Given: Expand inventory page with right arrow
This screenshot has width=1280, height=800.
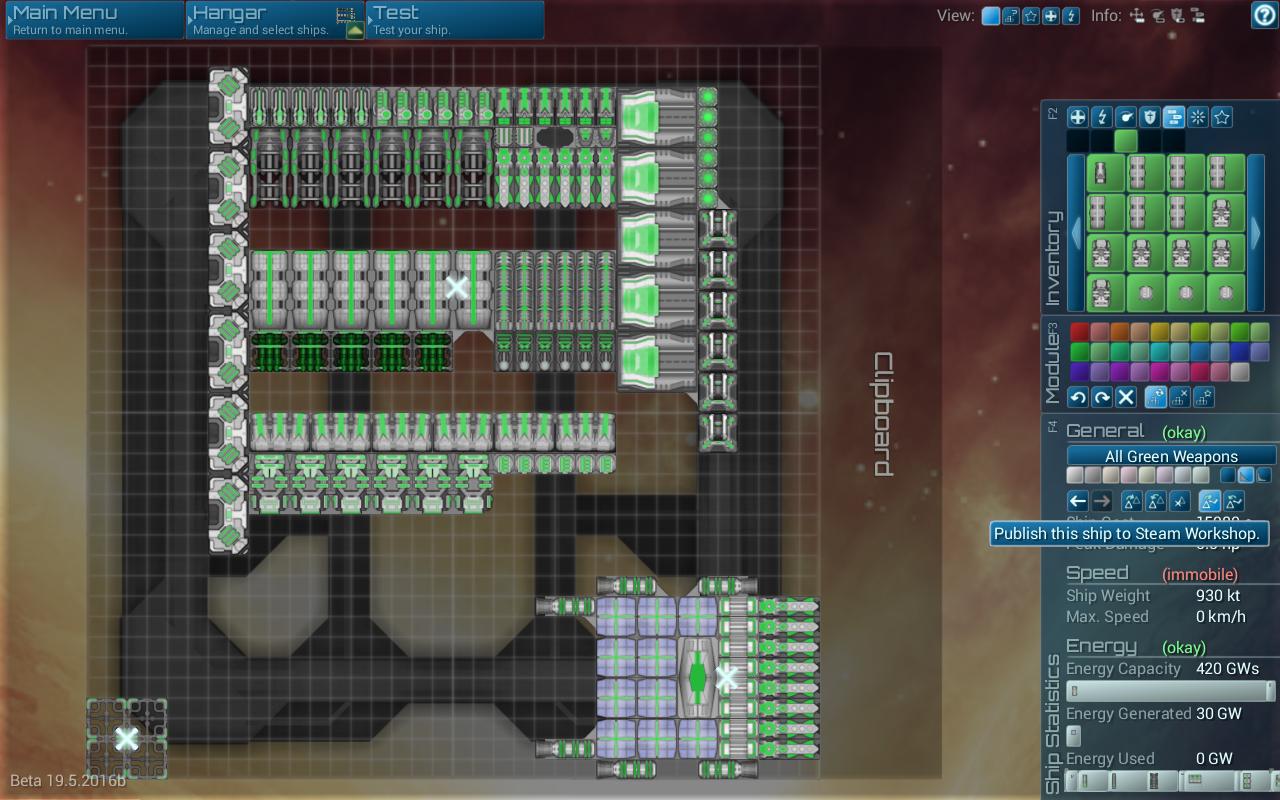Looking at the screenshot, I should point(1256,232).
